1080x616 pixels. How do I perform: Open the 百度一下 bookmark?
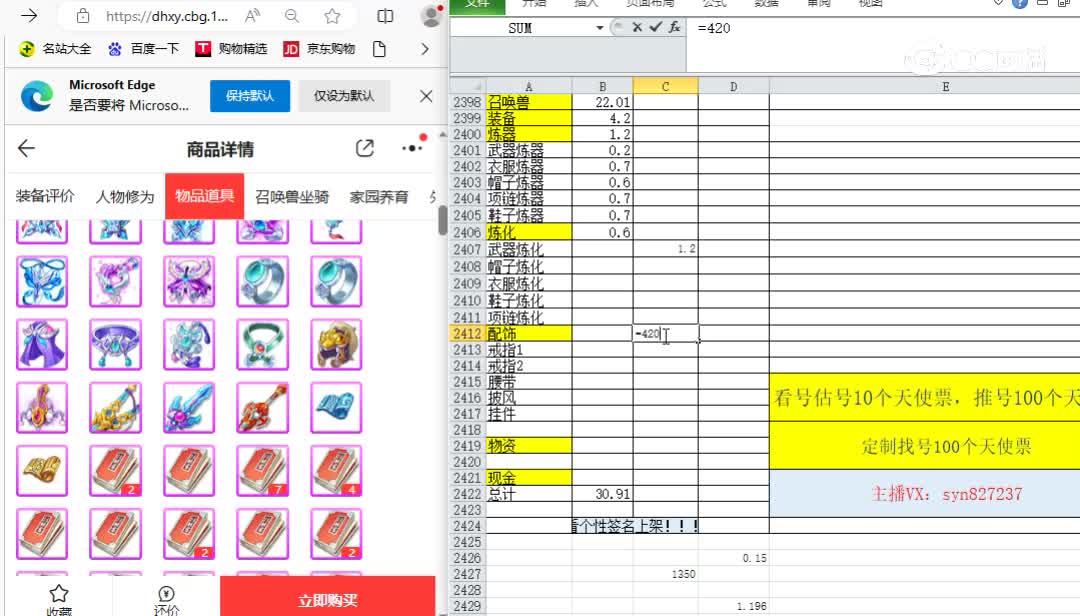143,49
